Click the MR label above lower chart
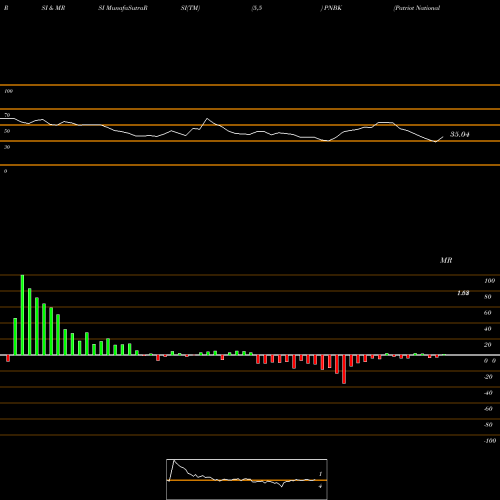Screen dimensions: 500x500 click(x=446, y=260)
